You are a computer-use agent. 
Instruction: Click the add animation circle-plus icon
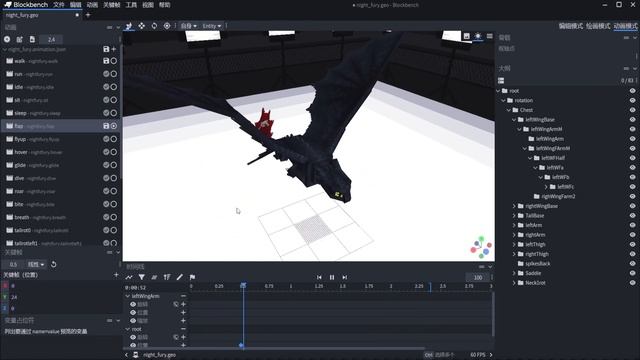pos(7,39)
